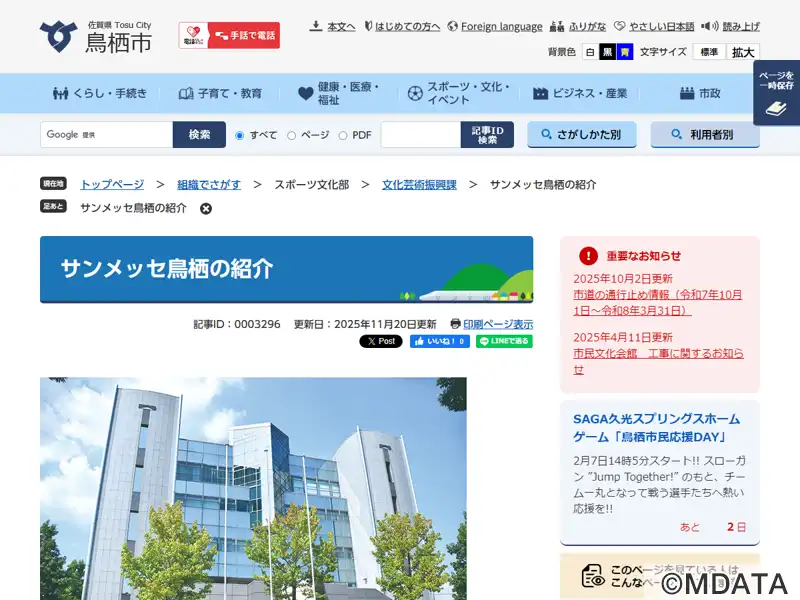Open ビジネス・産業 menu

pos(580,93)
